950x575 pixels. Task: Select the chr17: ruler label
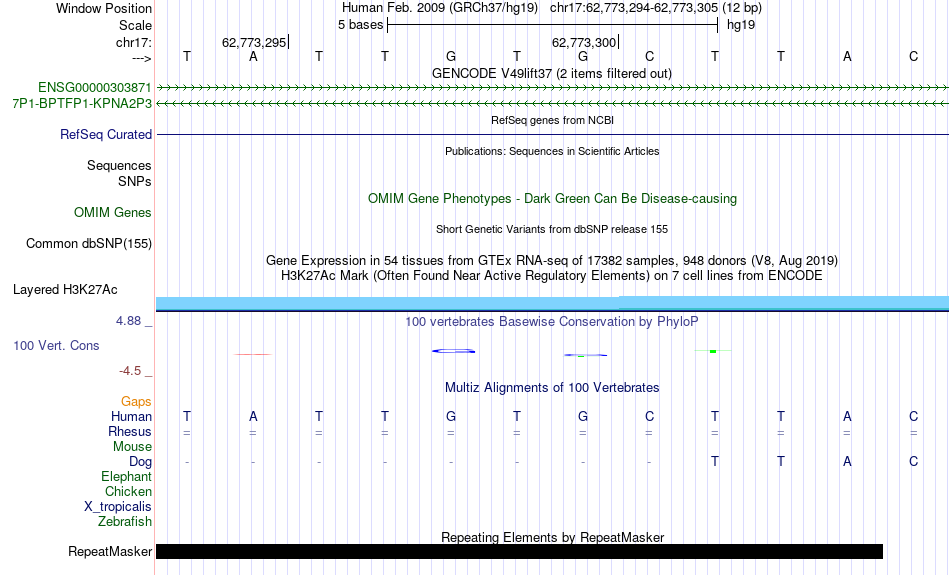133,42
